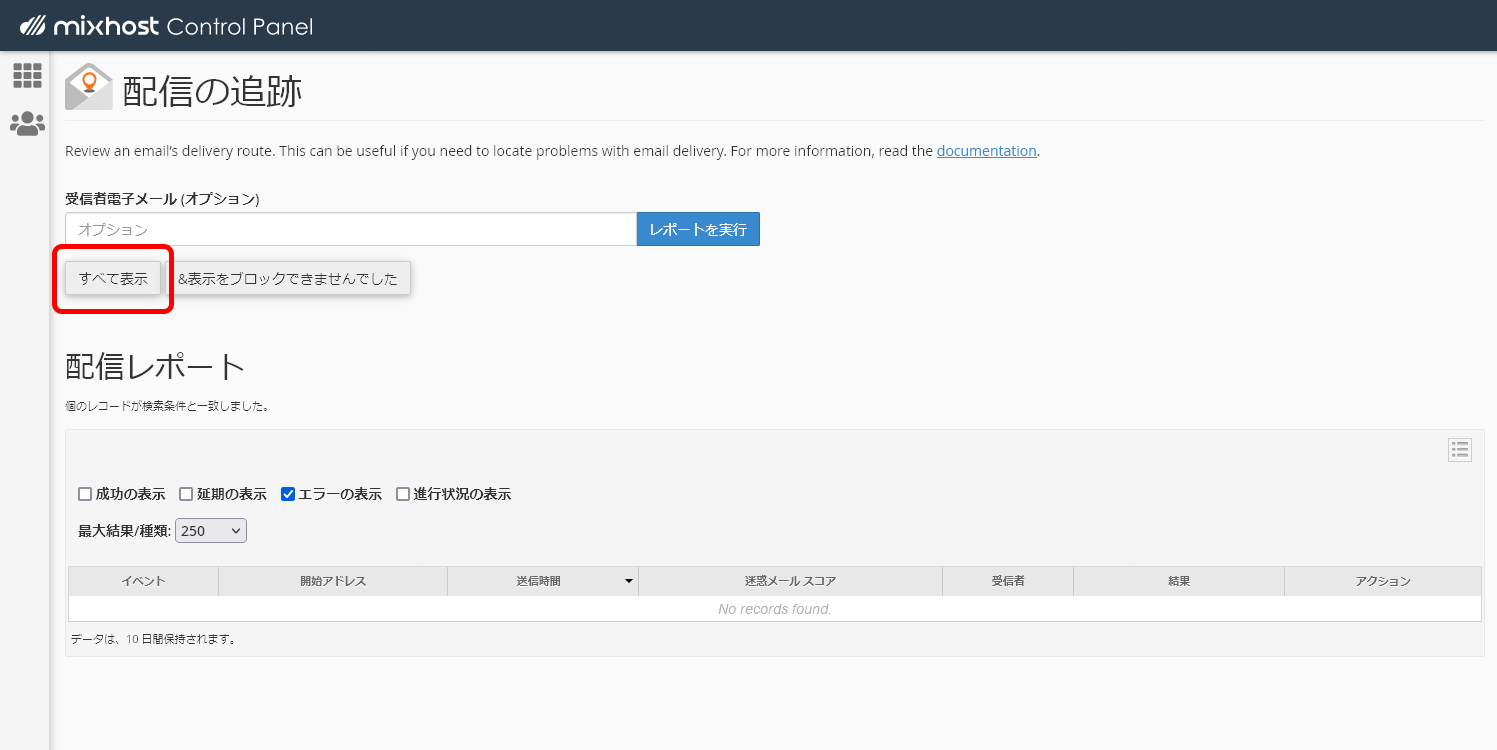
Task: Open the 最大結果/種類 dropdown showing 250
Action: 211,531
